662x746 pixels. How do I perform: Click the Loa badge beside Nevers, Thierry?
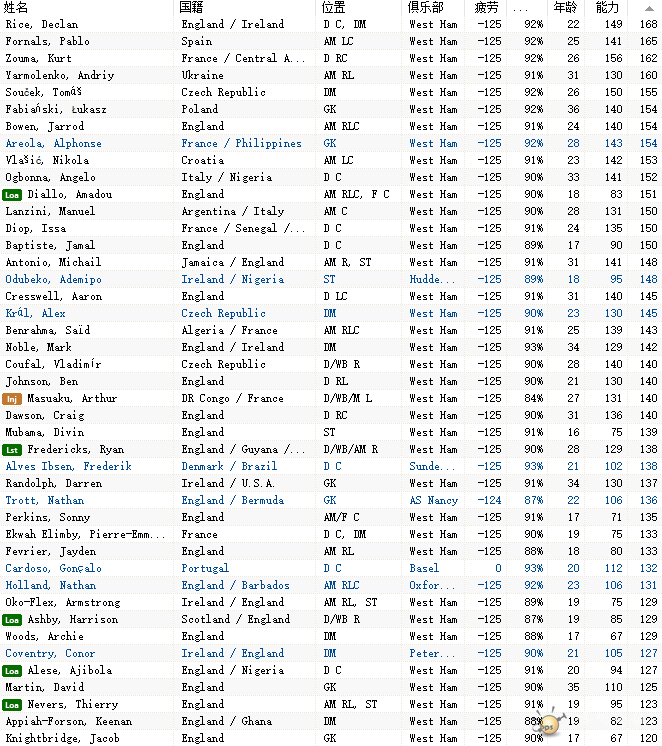[12, 705]
